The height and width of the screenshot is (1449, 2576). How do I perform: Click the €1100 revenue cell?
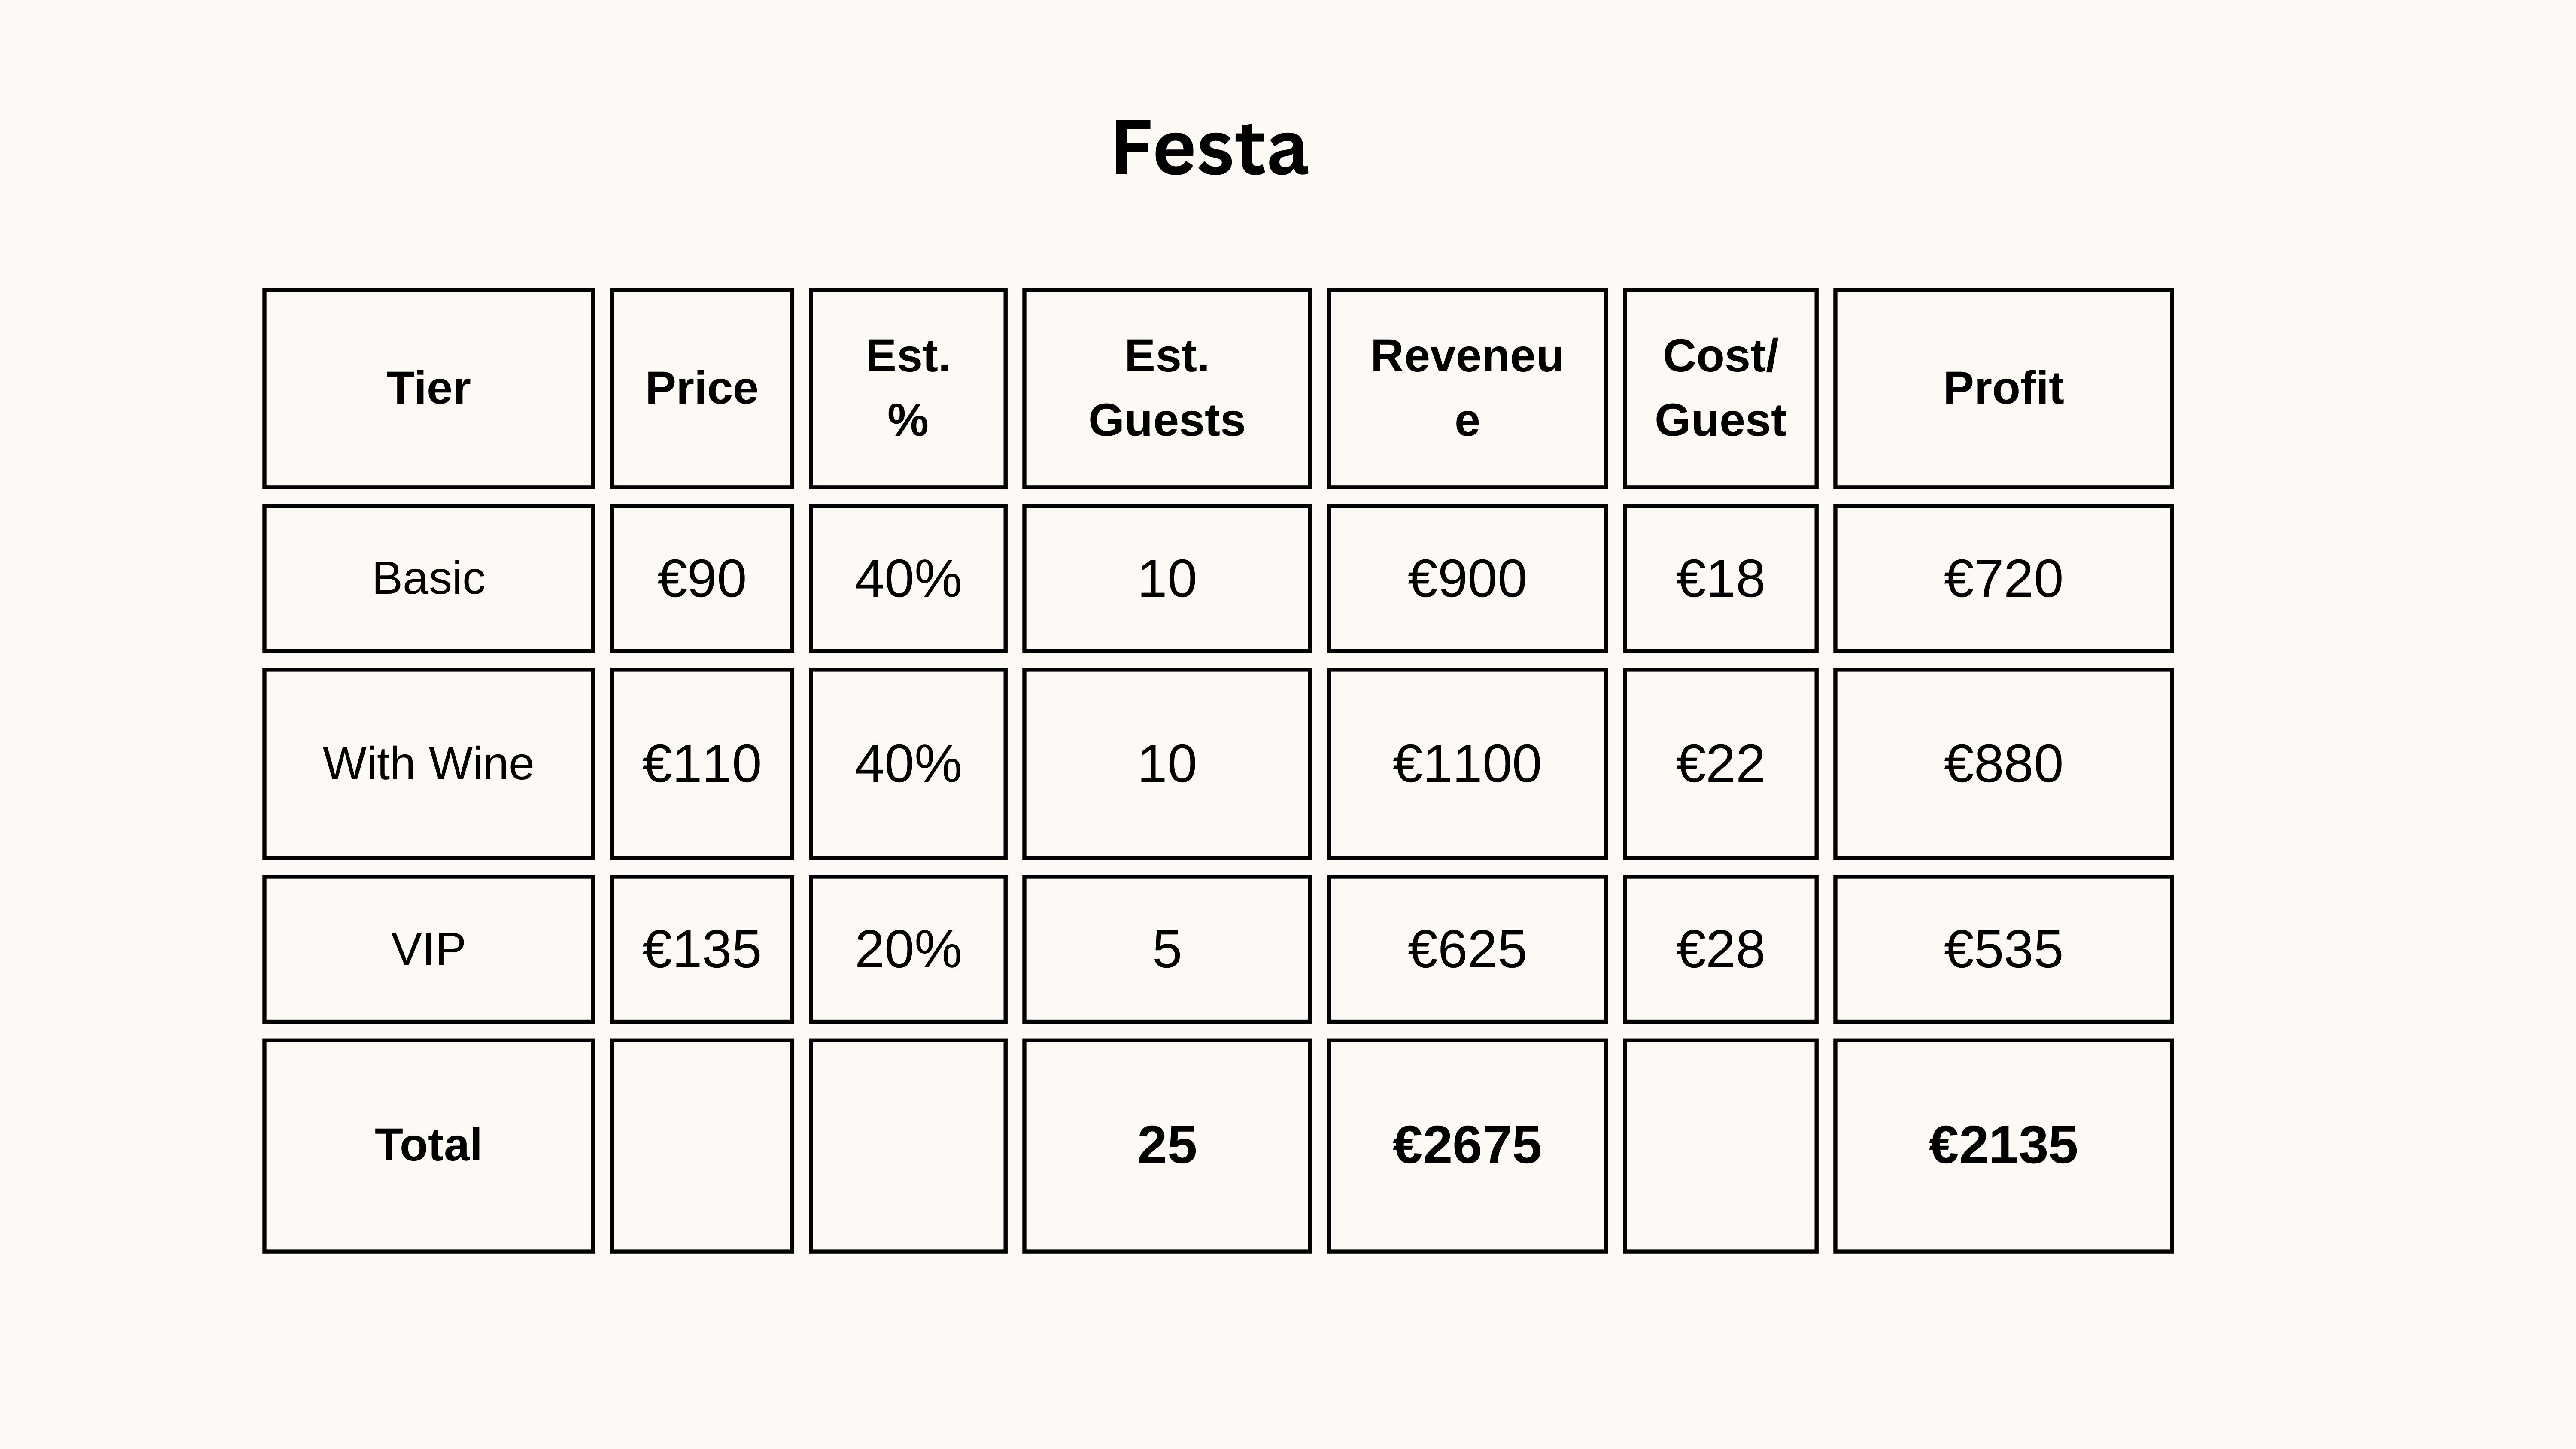click(x=1466, y=763)
